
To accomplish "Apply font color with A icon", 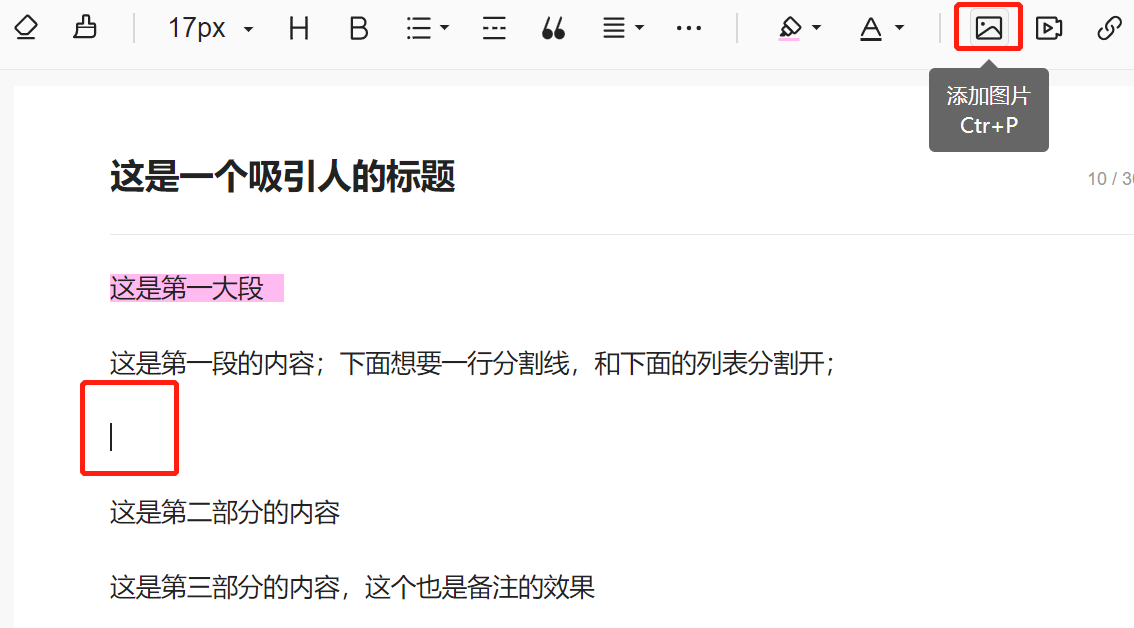I will 871,29.
